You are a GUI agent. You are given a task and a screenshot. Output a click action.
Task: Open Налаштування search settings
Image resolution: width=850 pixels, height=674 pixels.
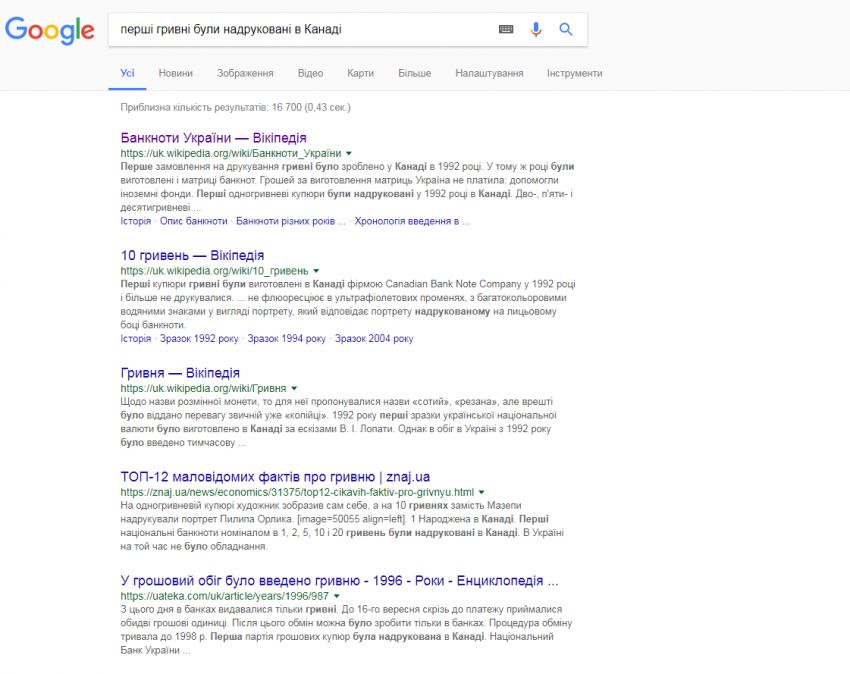click(x=490, y=73)
